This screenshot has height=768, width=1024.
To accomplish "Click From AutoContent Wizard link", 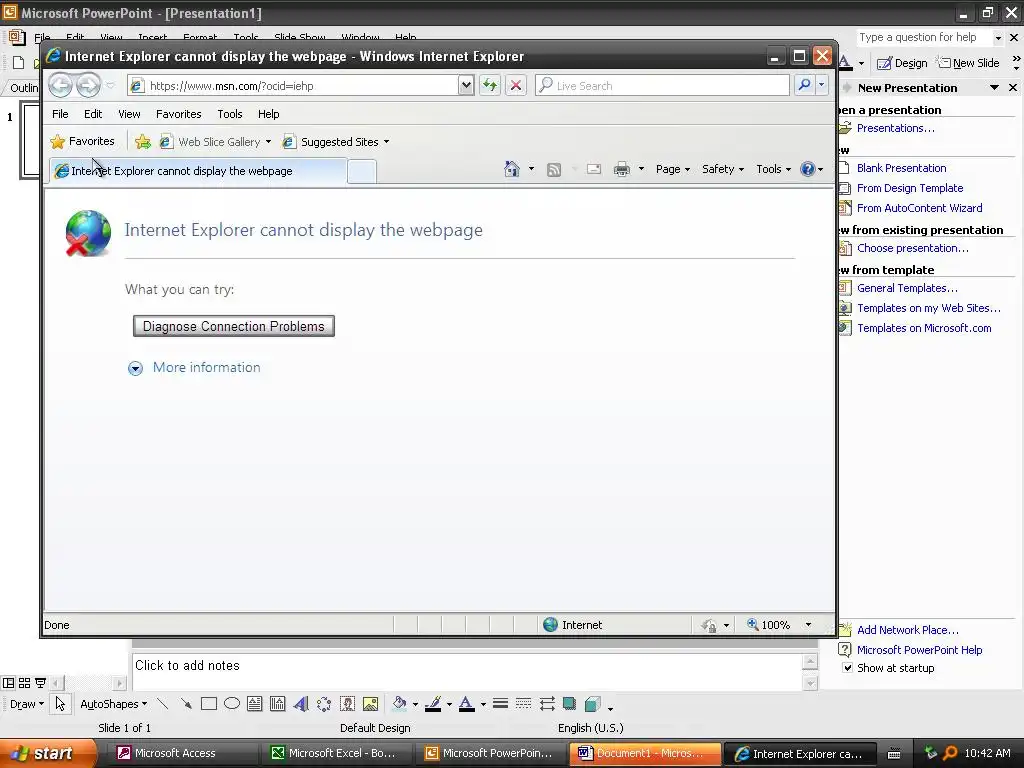I will (920, 208).
